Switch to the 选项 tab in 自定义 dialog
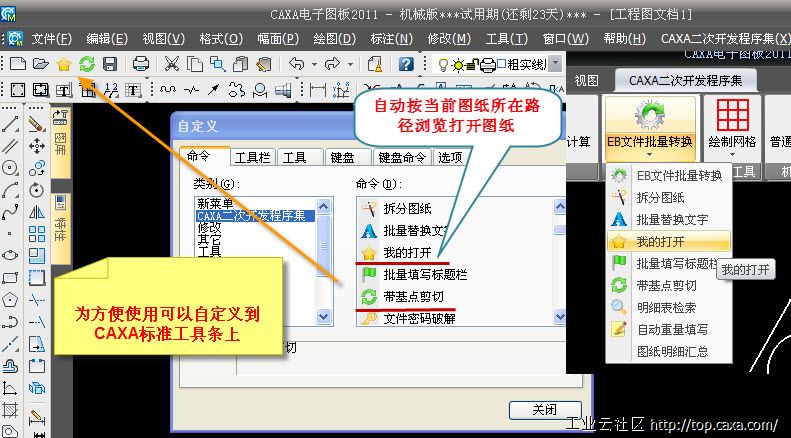This screenshot has height=438, width=791. (x=450, y=157)
